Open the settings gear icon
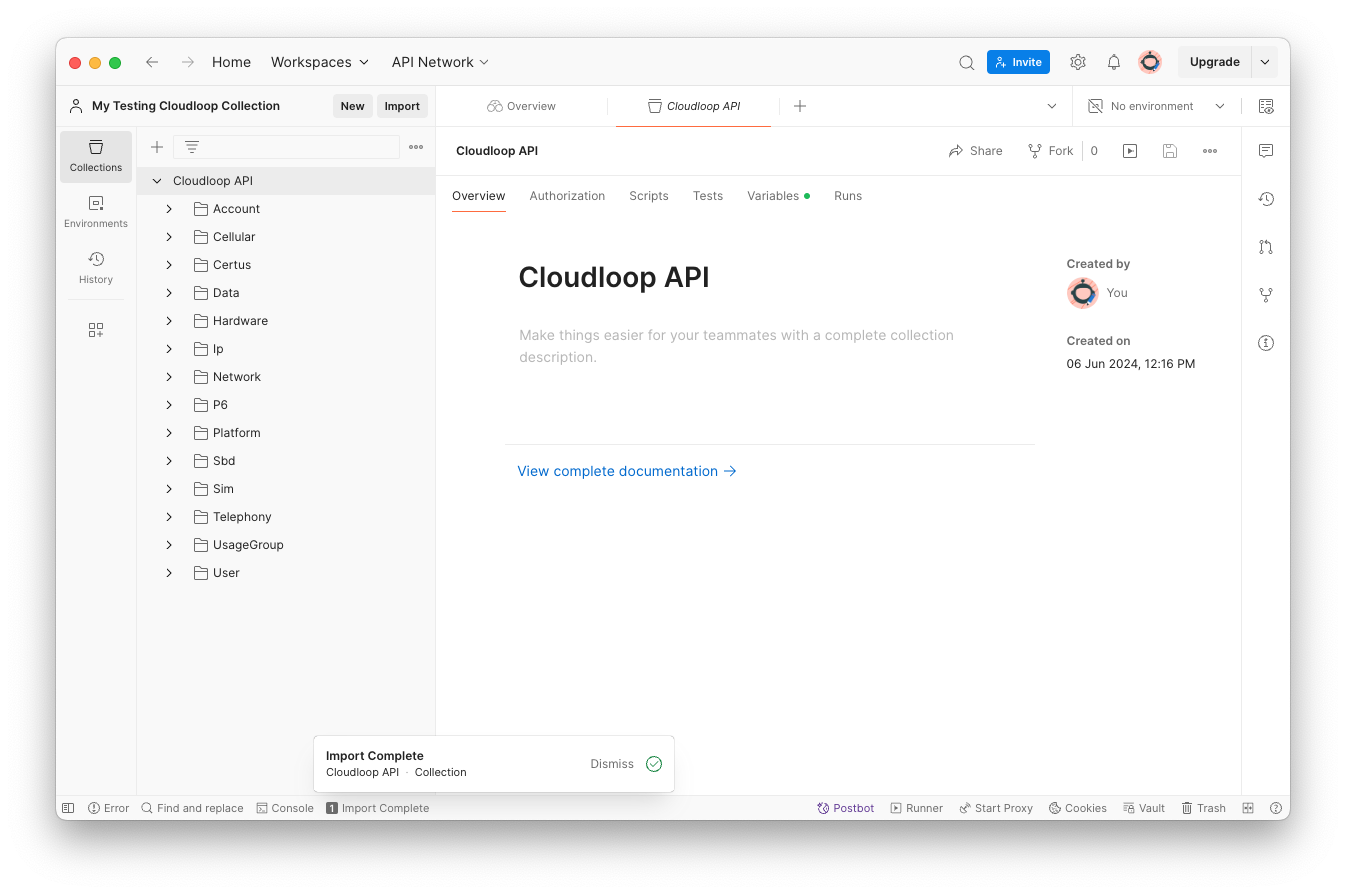This screenshot has height=894, width=1346. (x=1077, y=62)
